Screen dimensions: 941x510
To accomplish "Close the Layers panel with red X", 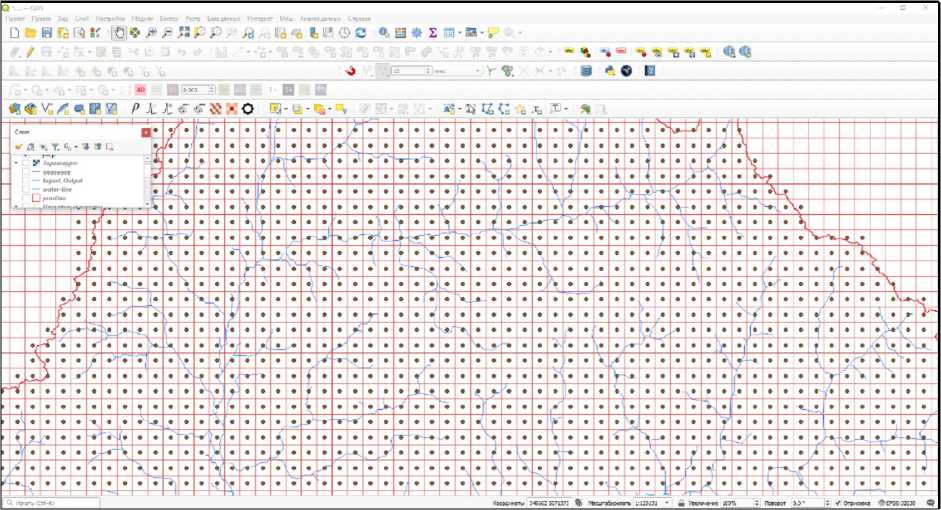I will pos(146,132).
